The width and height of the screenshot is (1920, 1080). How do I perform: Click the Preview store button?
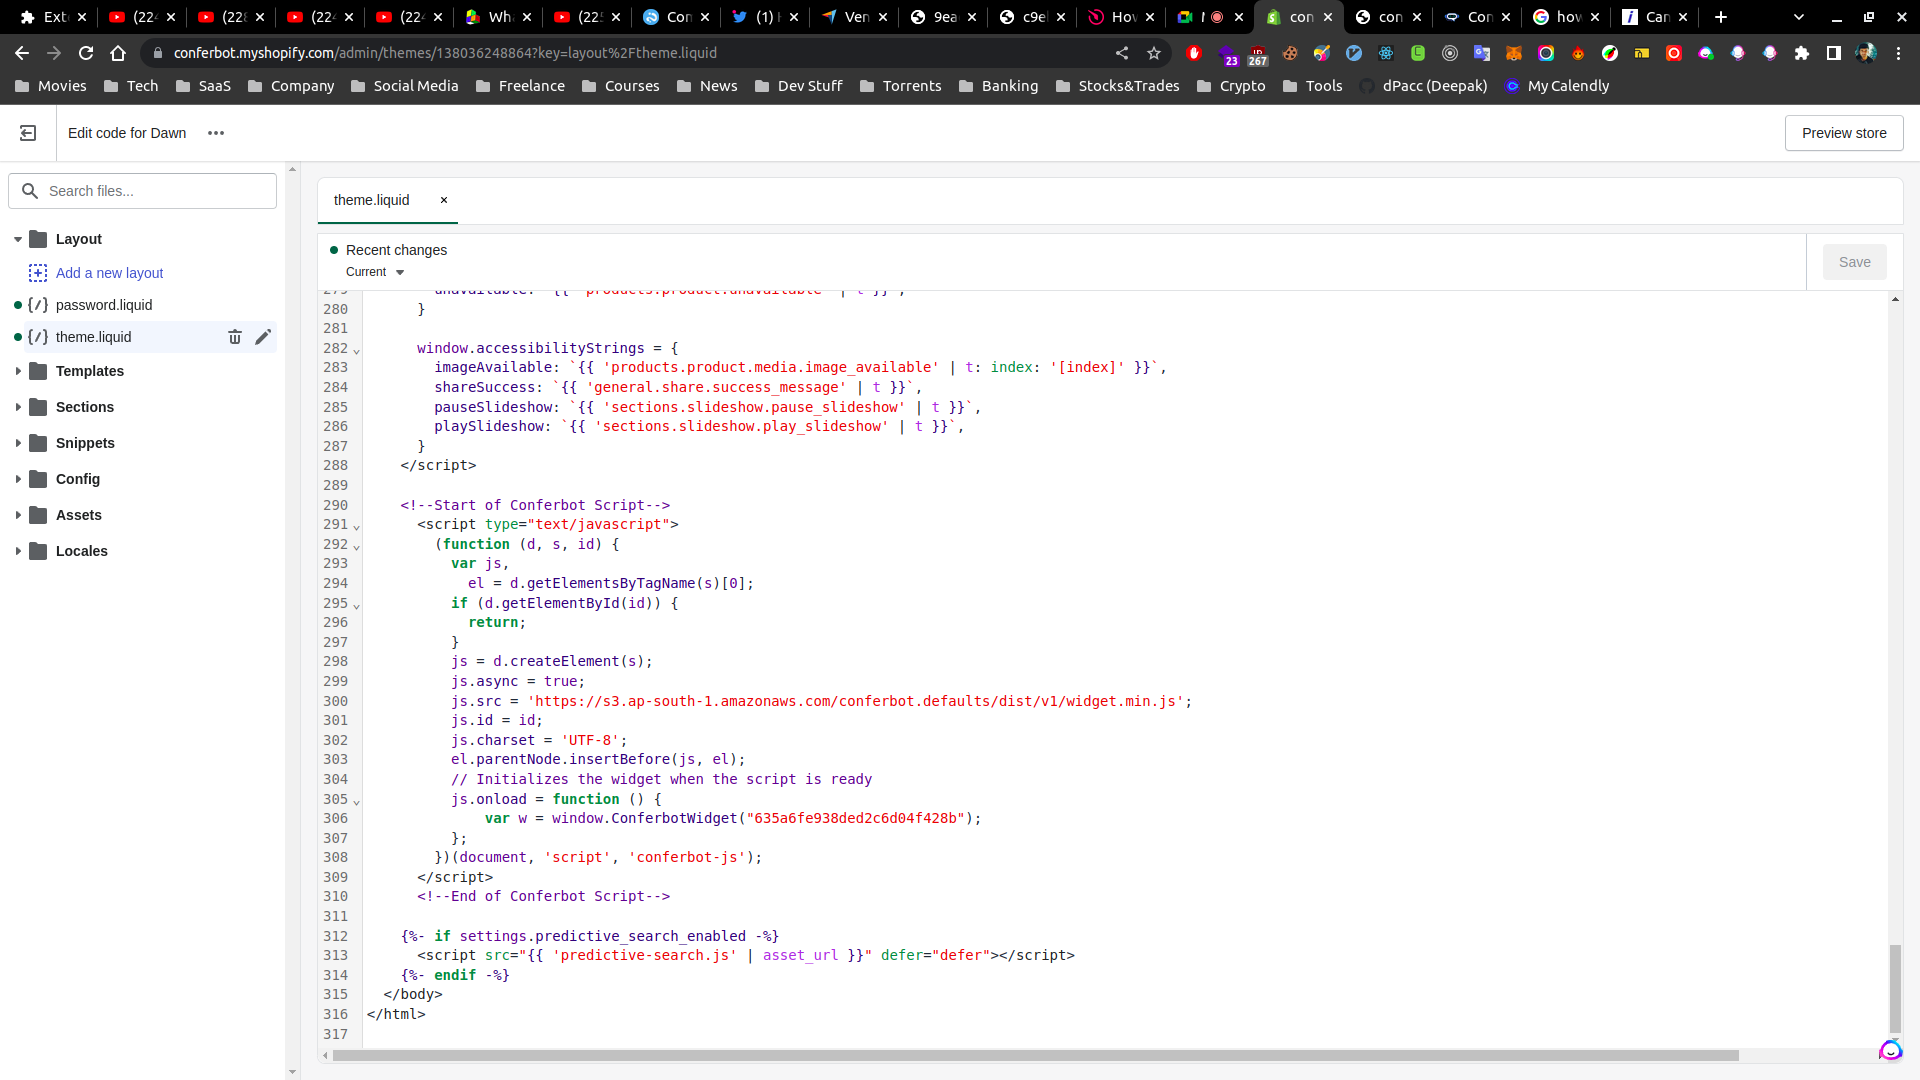coord(1843,133)
